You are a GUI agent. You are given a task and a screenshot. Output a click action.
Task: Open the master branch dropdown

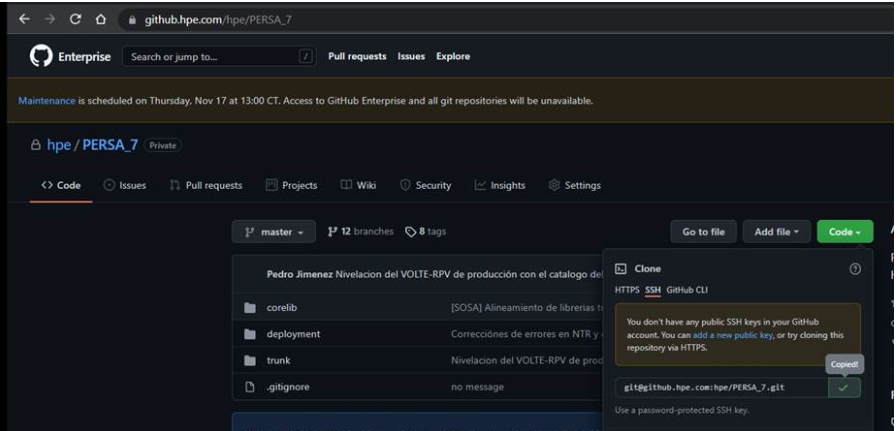pyautogui.click(x=274, y=232)
